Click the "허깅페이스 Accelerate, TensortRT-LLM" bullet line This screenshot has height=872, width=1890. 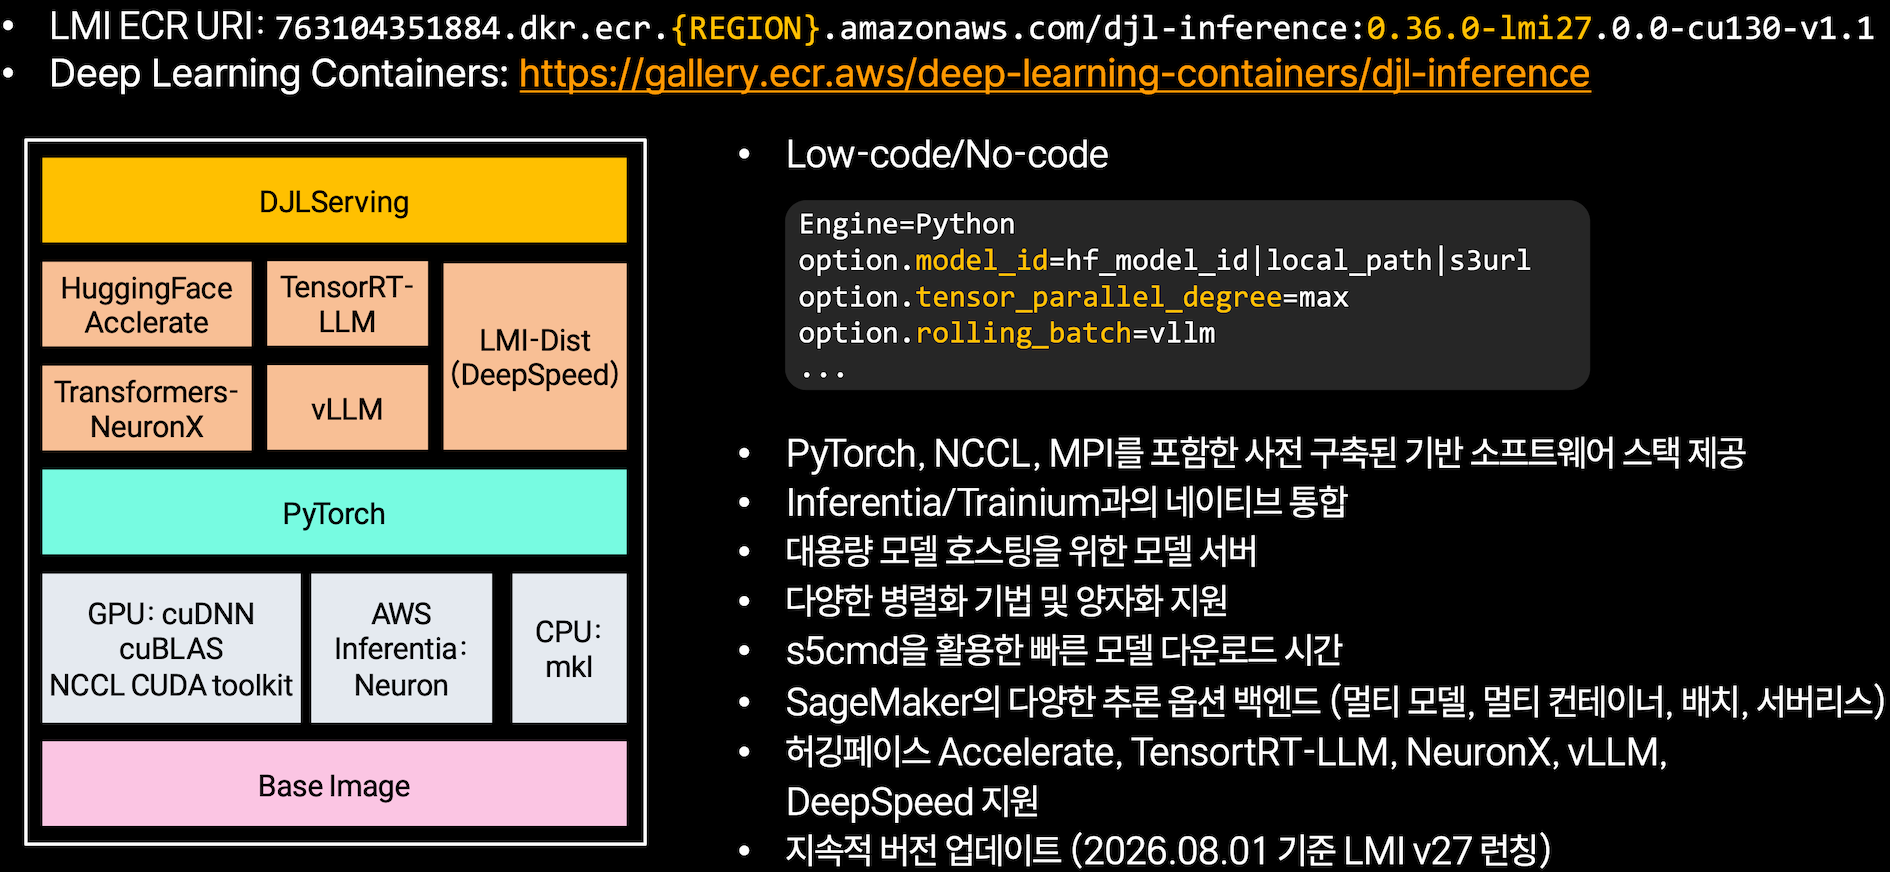point(1227,752)
